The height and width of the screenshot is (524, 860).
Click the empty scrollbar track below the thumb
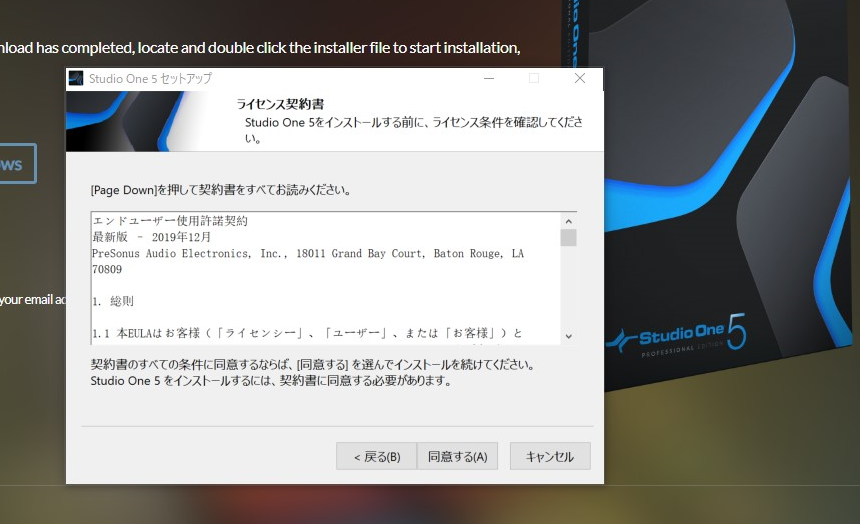pos(569,287)
